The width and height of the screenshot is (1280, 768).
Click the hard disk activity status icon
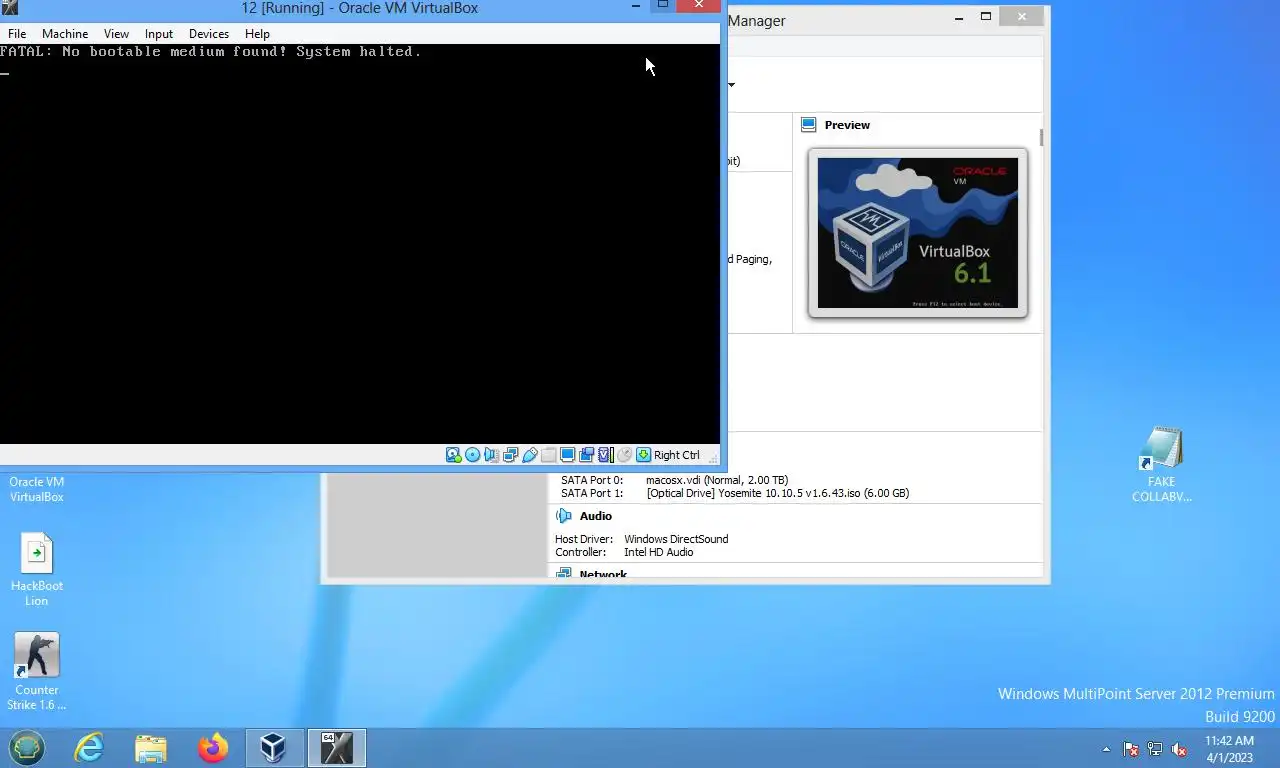tap(454, 455)
